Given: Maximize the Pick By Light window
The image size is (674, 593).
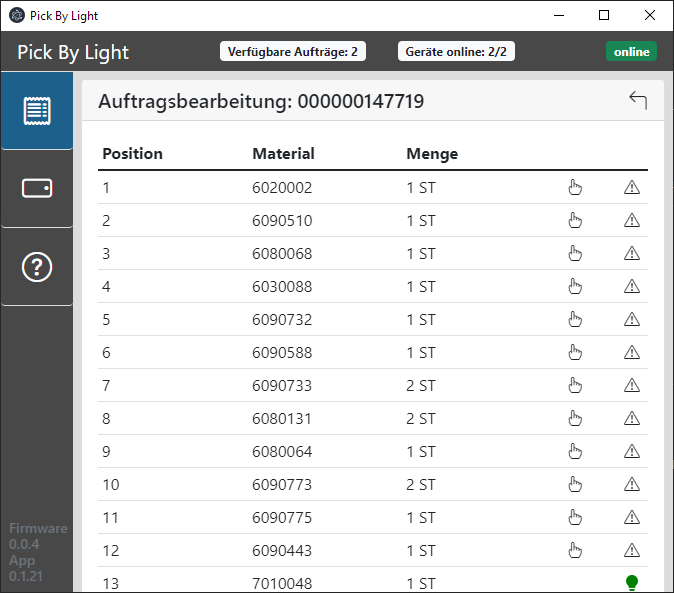Looking at the screenshot, I should coord(604,15).
